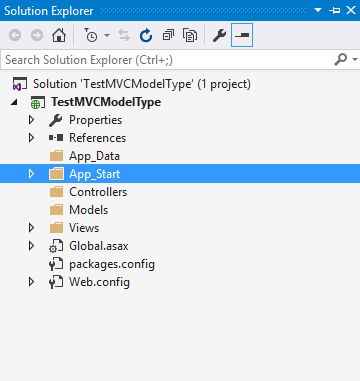Screen dimensions: 360x381
Task: Expand the App_Start folder
Action: pyautogui.click(x=31, y=174)
